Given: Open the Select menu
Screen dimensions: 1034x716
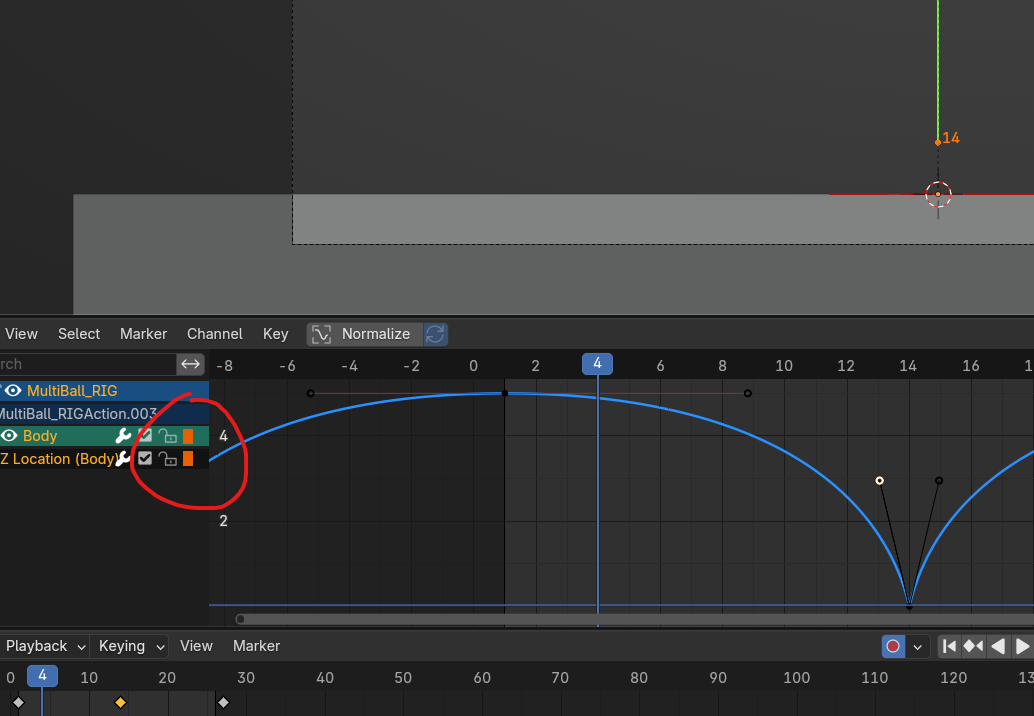Looking at the screenshot, I should [x=79, y=334].
